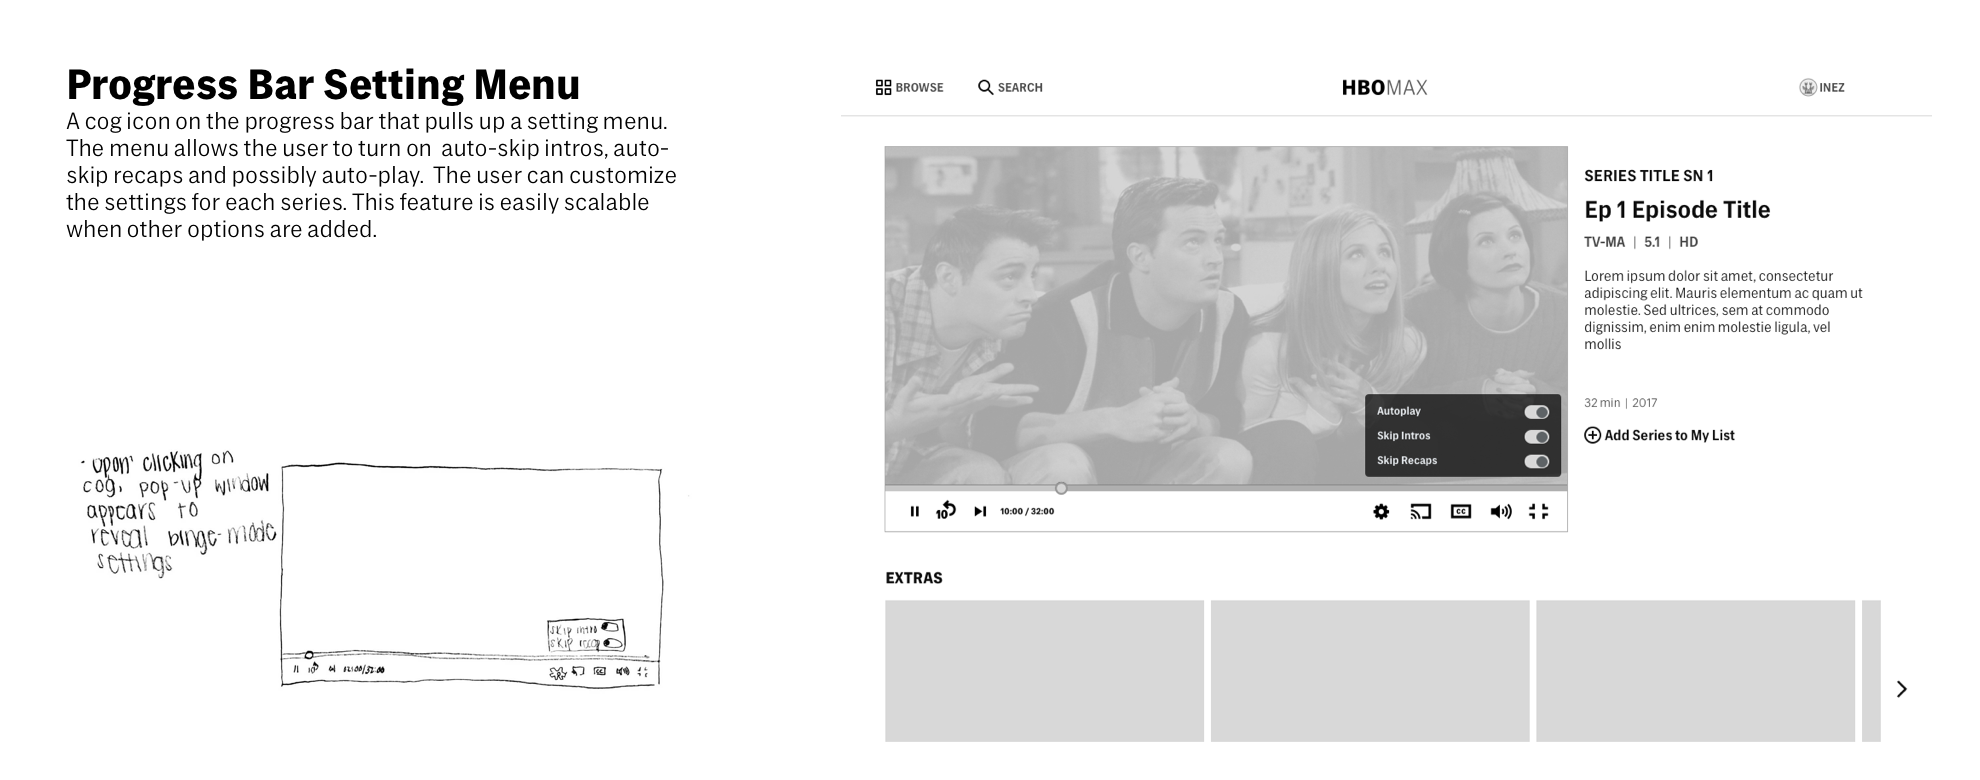Open the cog settings menu
The height and width of the screenshot is (780, 1980).
coord(1381,512)
